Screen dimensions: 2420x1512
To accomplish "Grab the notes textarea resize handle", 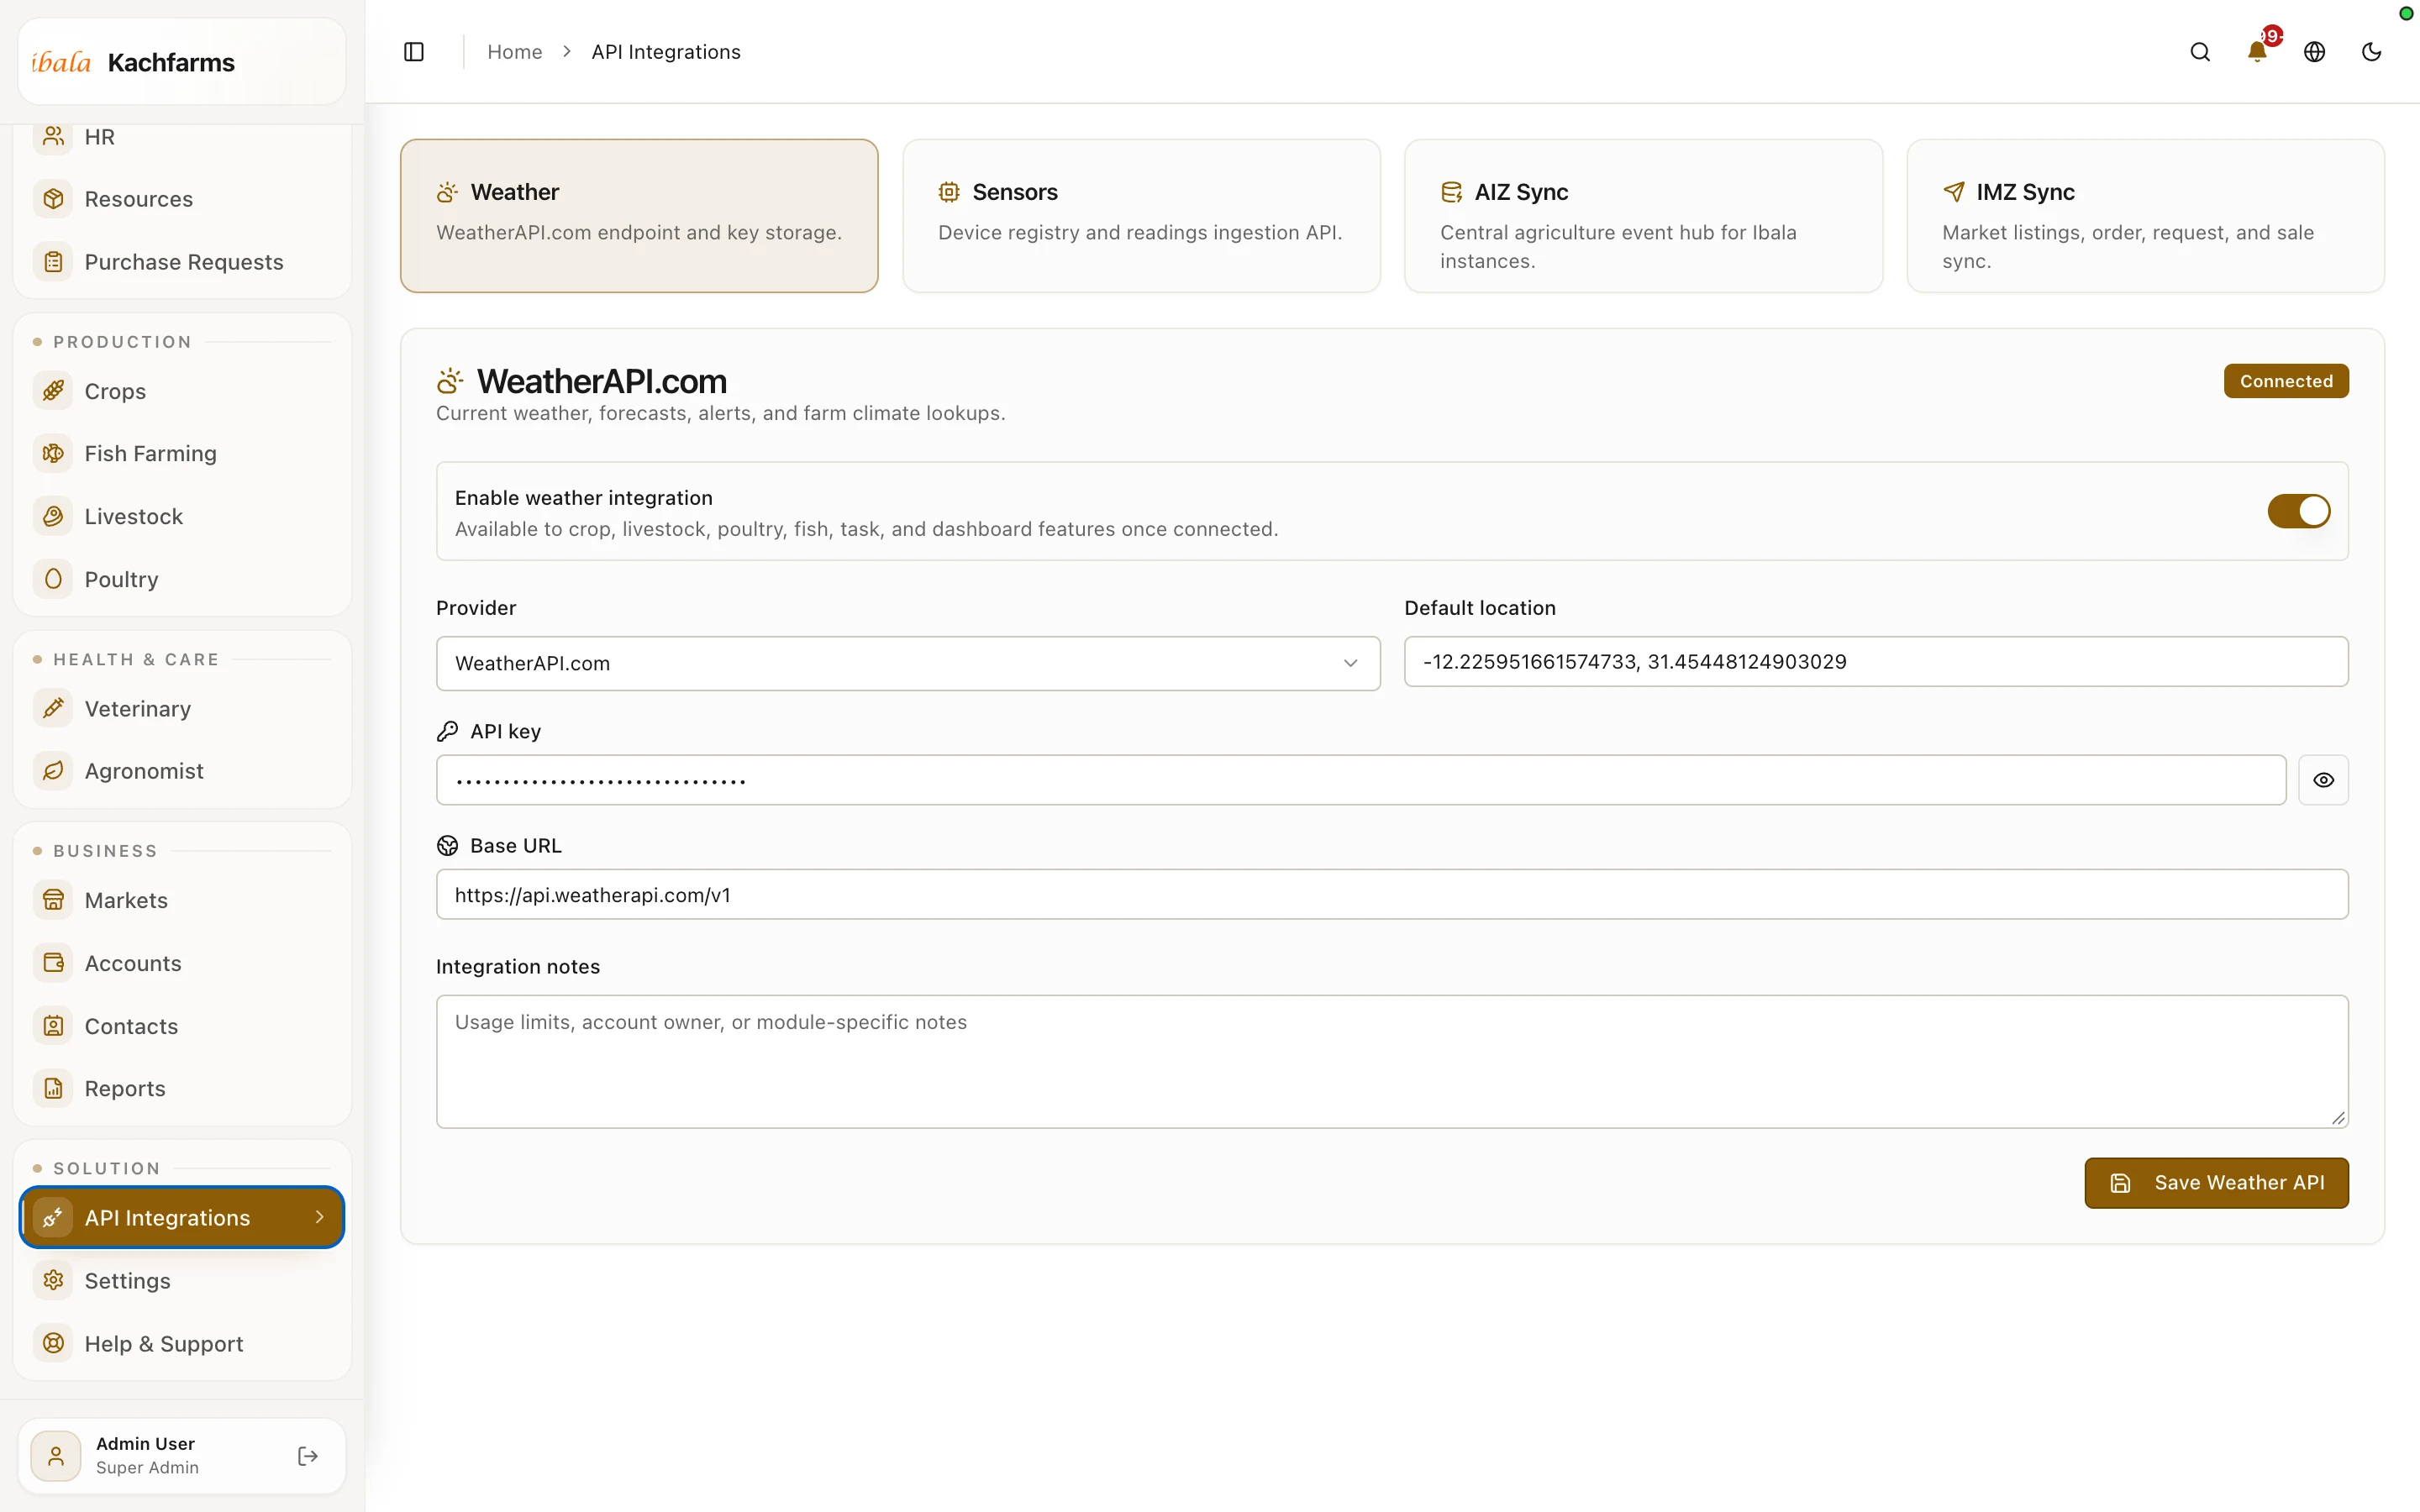I will (2338, 1118).
